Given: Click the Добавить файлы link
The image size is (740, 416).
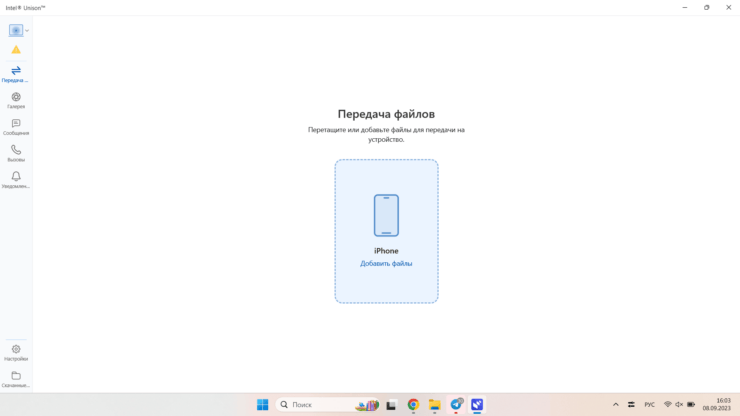Looking at the screenshot, I should (386, 263).
